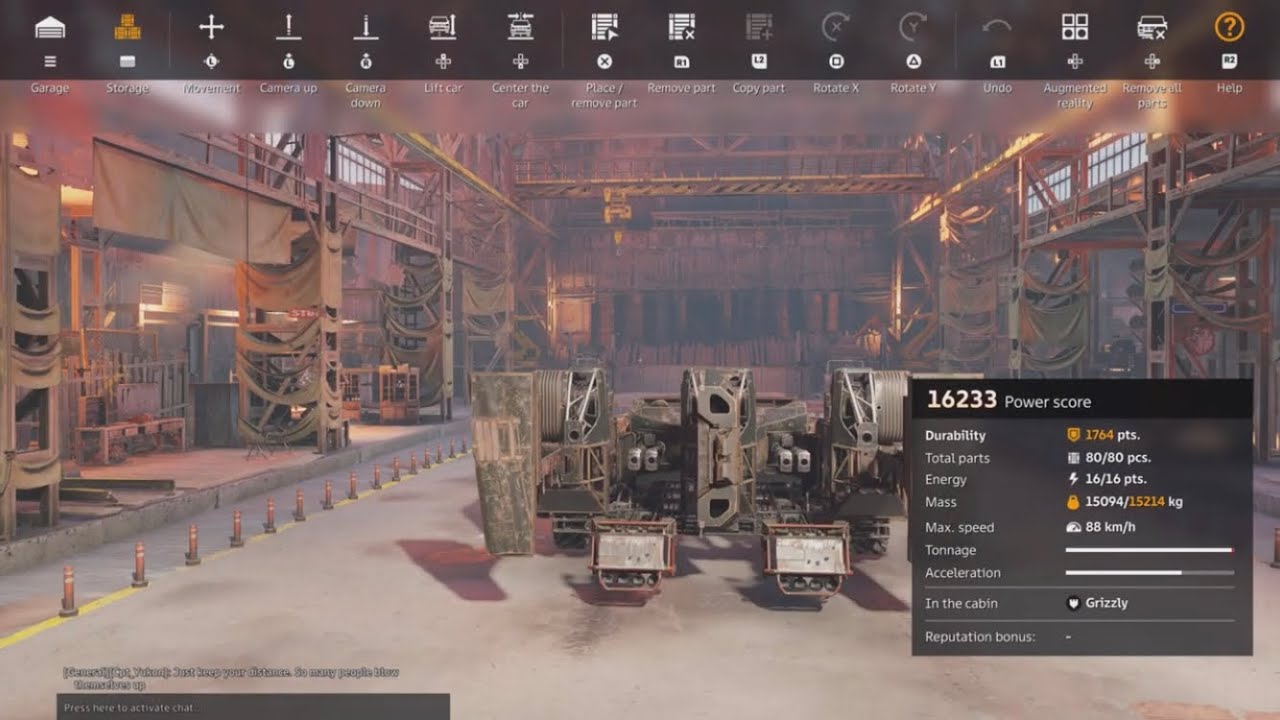Click the 16233 Power score header

(1081, 399)
